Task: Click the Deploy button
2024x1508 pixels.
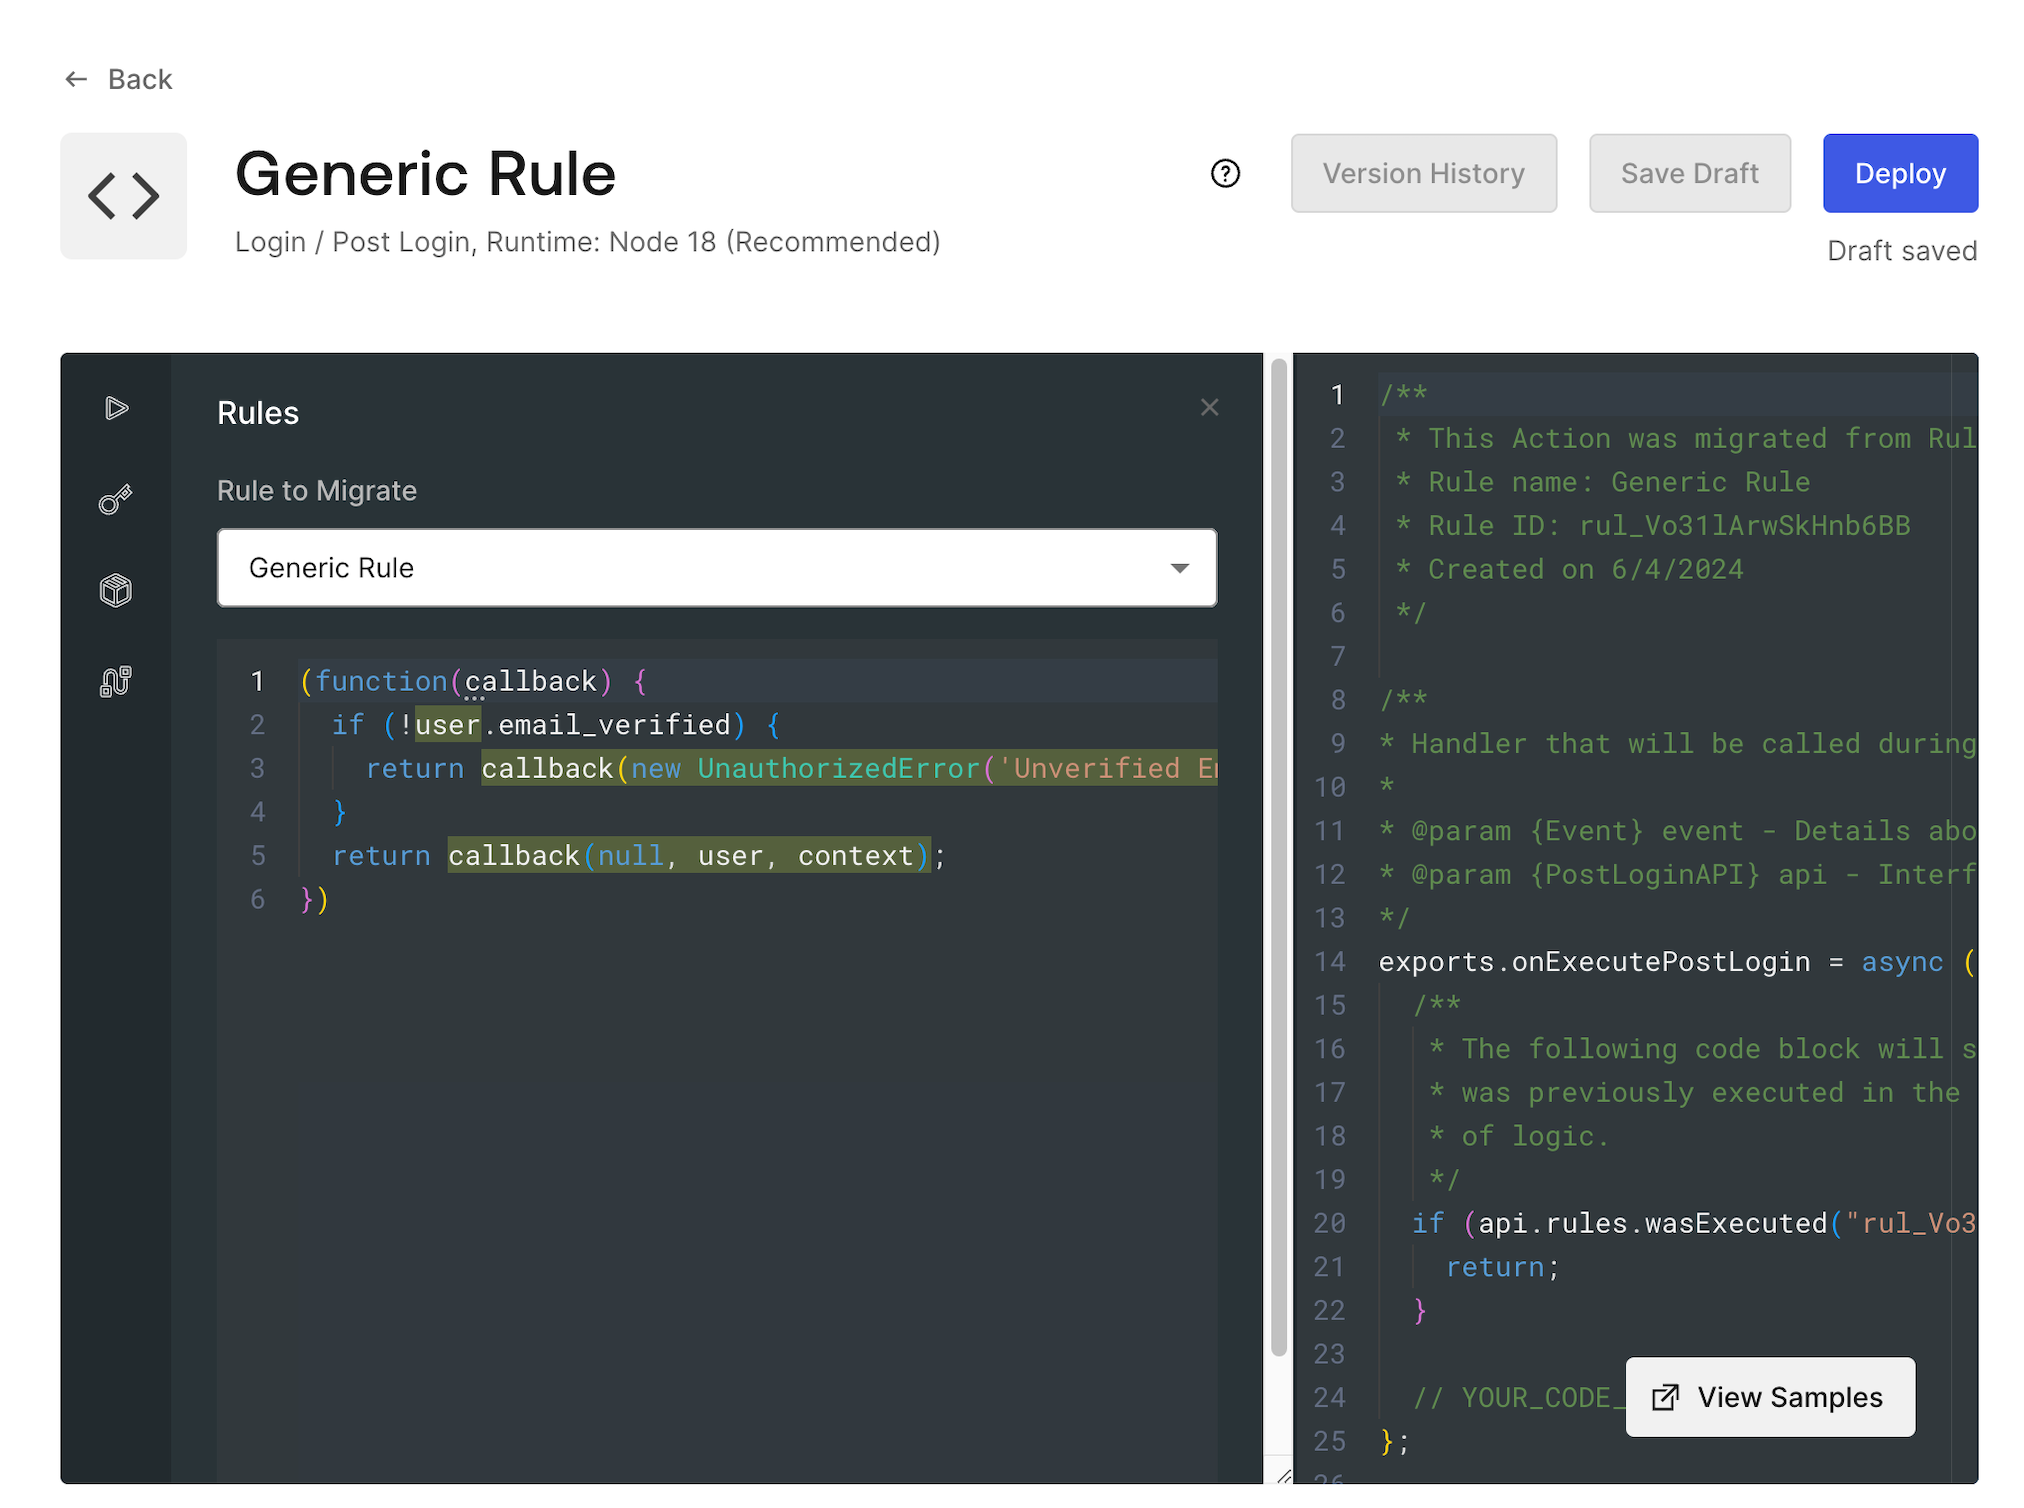Action: [x=1899, y=173]
